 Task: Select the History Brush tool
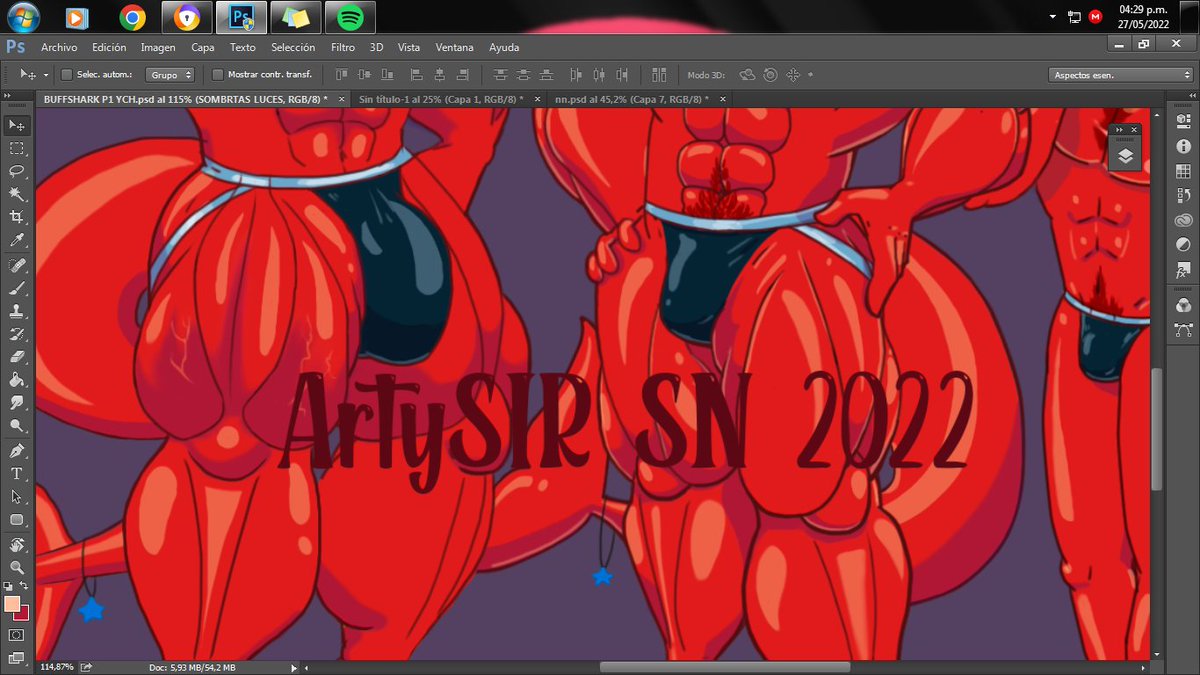(x=17, y=334)
